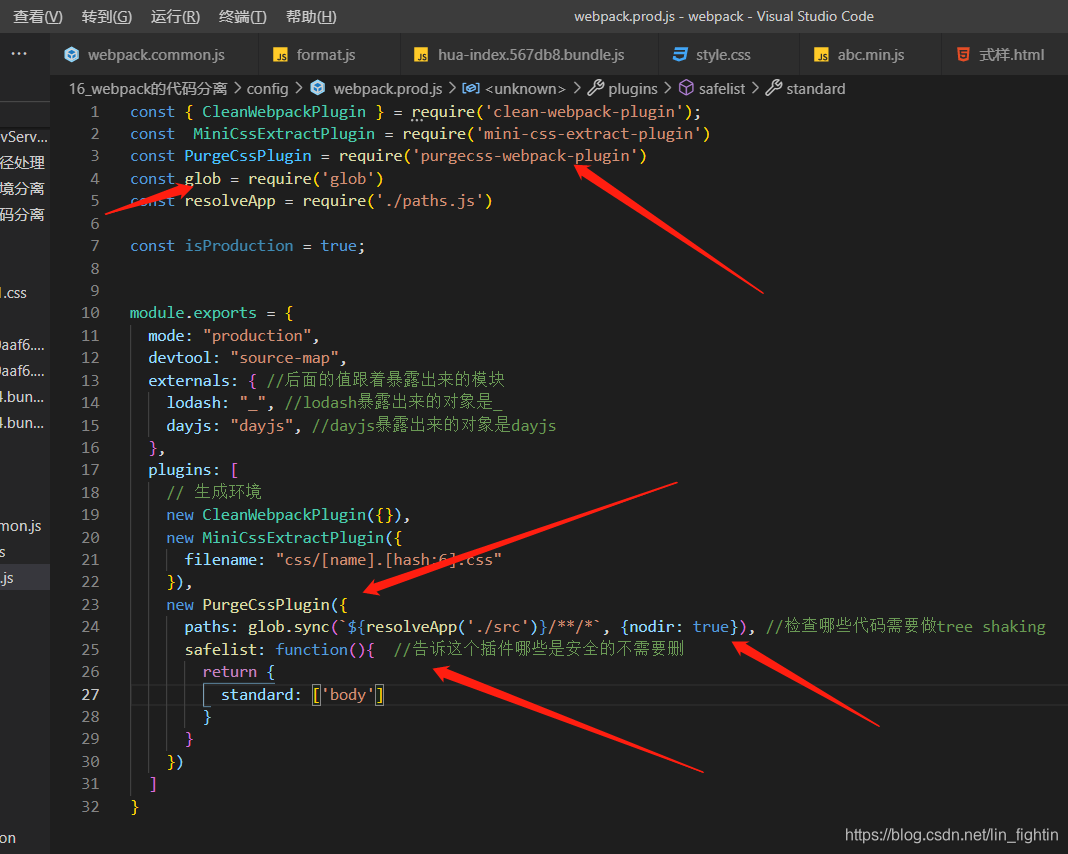This screenshot has height=854, width=1068.
Task: Click the HTML5 icon on 式样.html tab
Action: click(963, 54)
